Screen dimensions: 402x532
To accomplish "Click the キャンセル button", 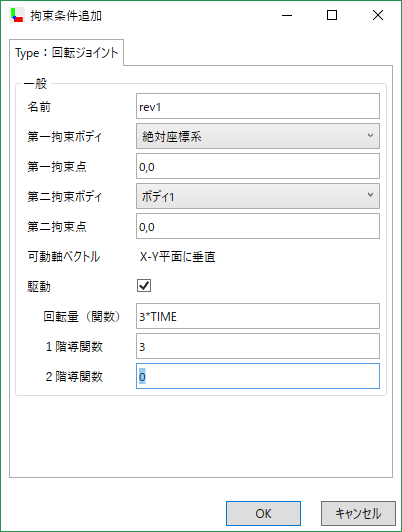I will coord(358,513).
